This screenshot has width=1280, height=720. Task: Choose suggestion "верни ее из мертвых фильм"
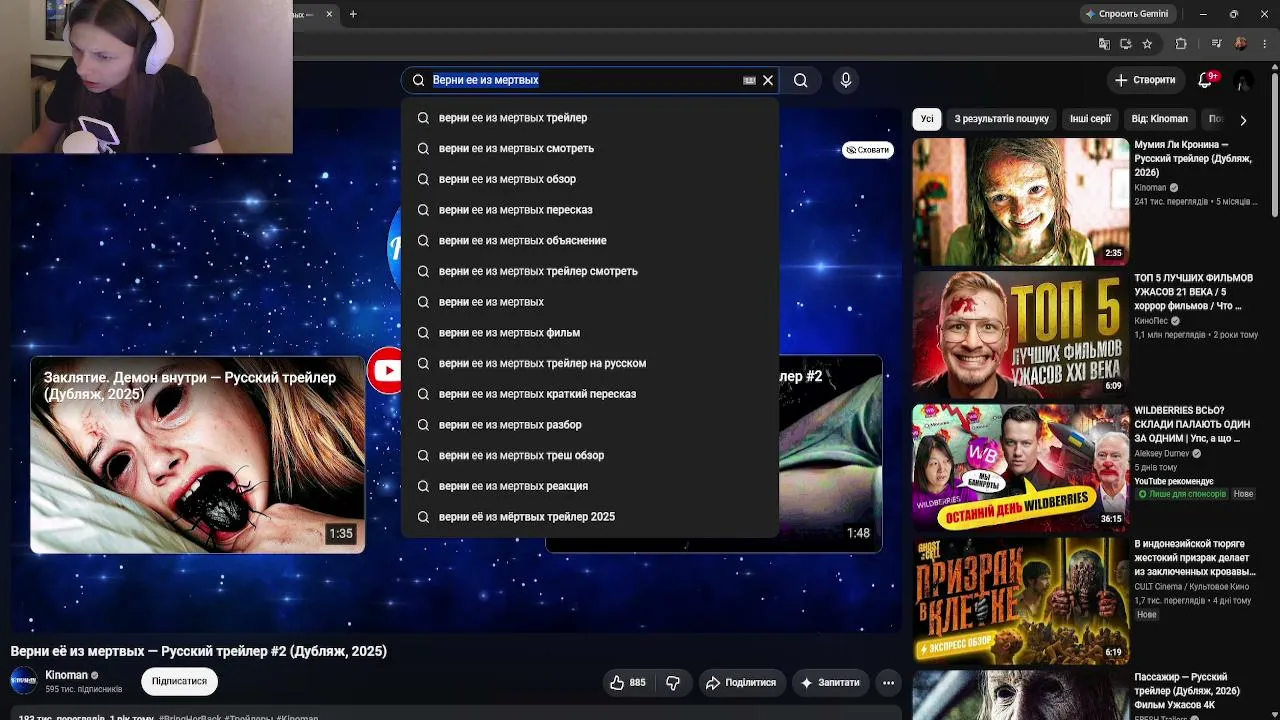590,333
